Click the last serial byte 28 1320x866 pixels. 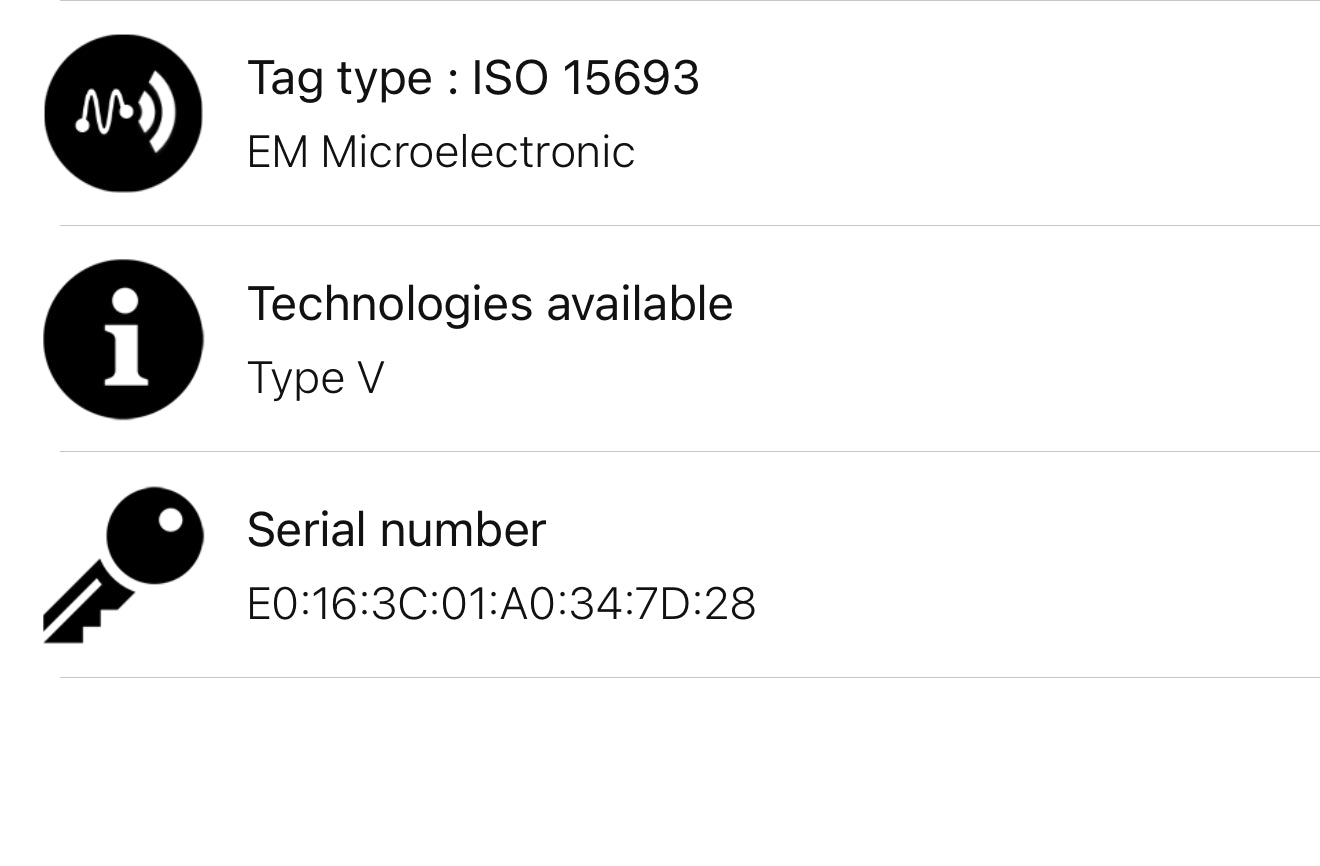[730, 604]
